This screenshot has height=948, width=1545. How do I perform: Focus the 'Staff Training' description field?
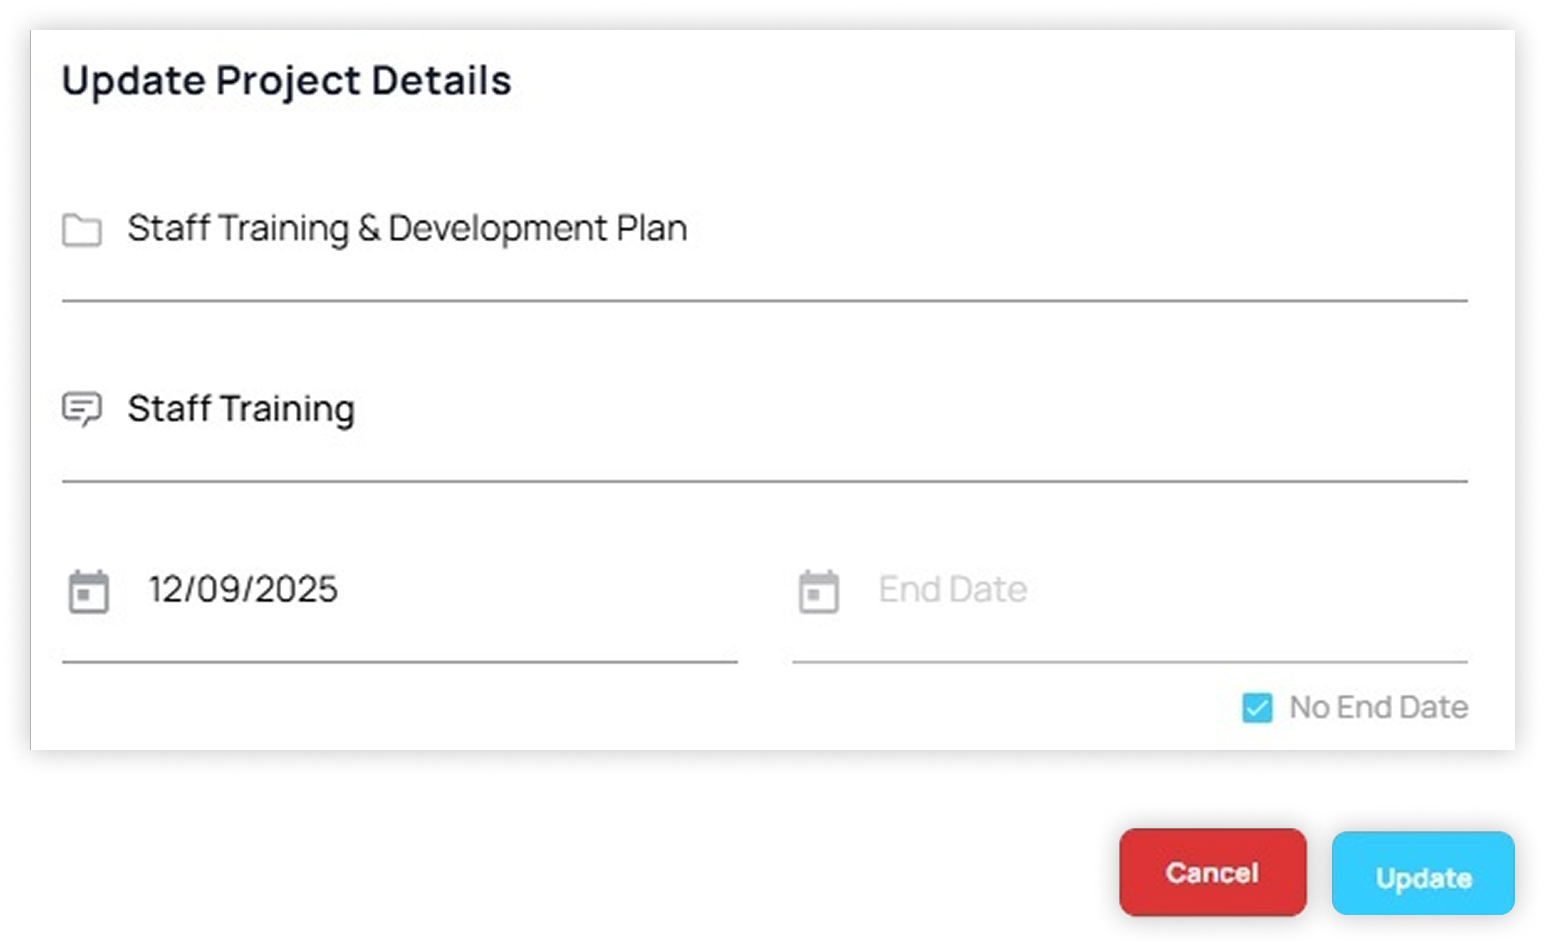800,409
